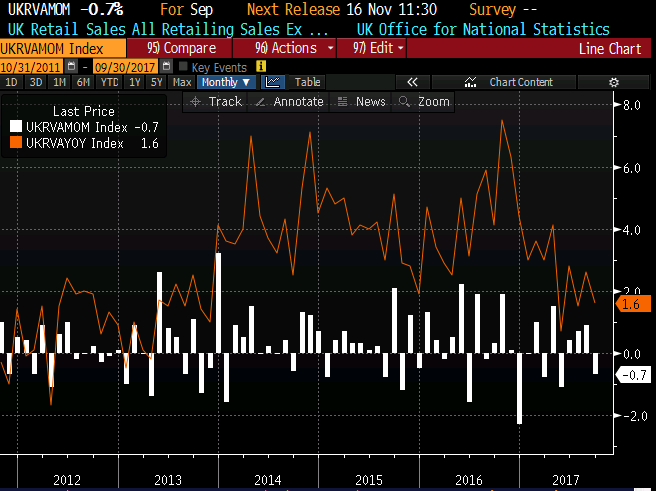Click the collapse double-chevron icon
Viewport: 656px width, 491px height.
click(x=411, y=82)
